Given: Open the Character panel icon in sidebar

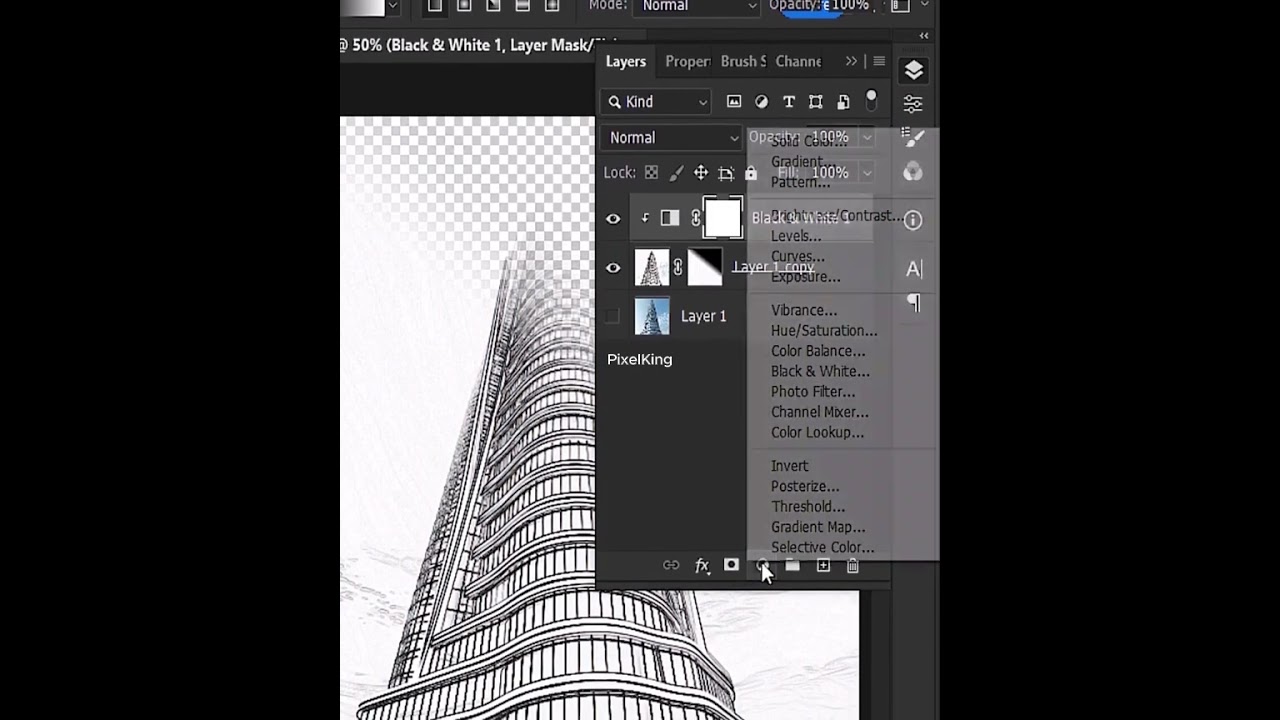Looking at the screenshot, I should coord(913,268).
